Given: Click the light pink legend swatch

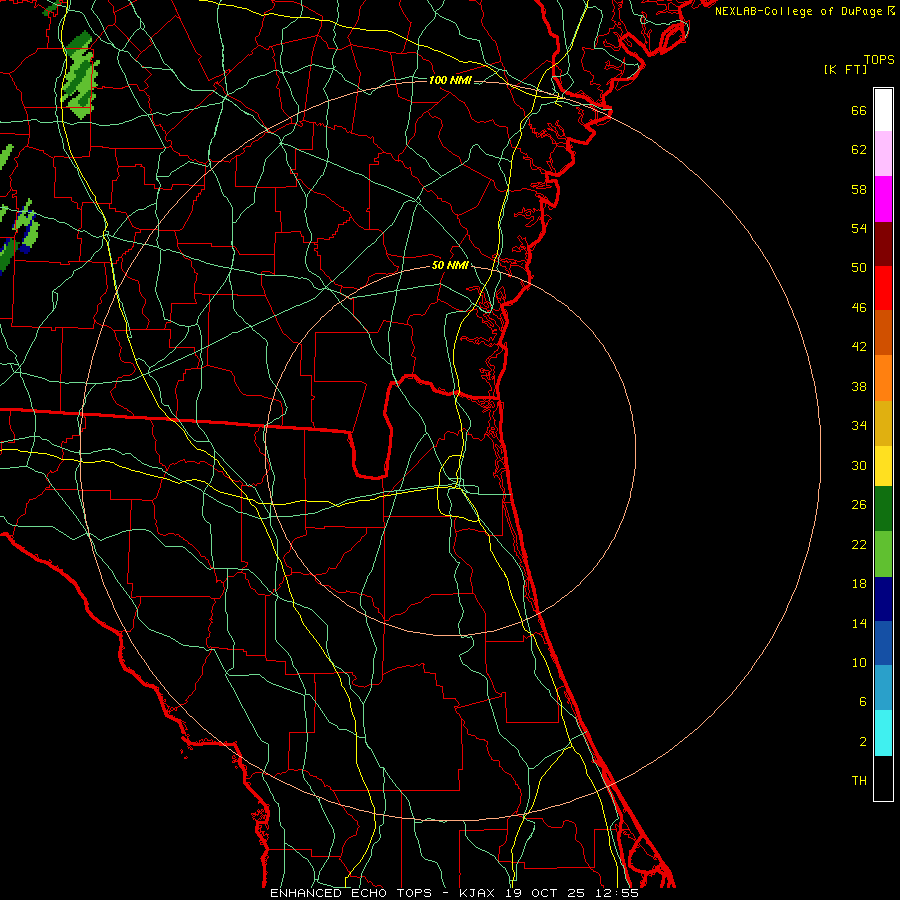Looking at the screenshot, I should pyautogui.click(x=883, y=154).
